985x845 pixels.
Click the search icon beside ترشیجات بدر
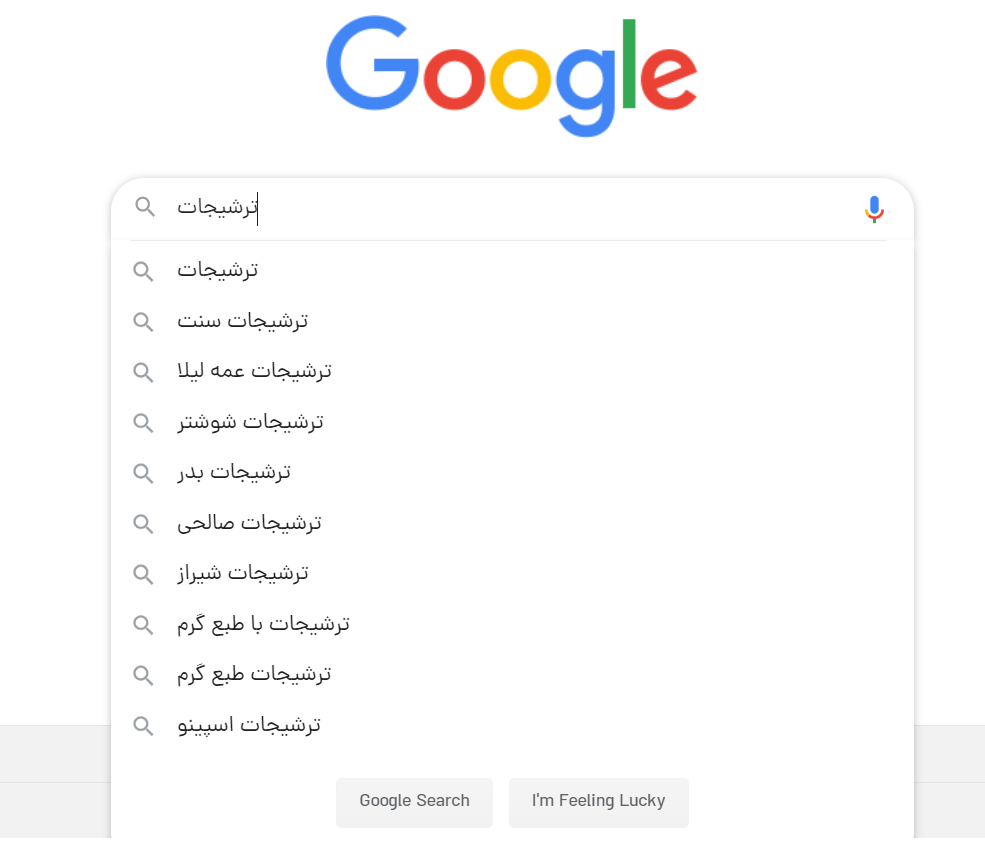143,472
